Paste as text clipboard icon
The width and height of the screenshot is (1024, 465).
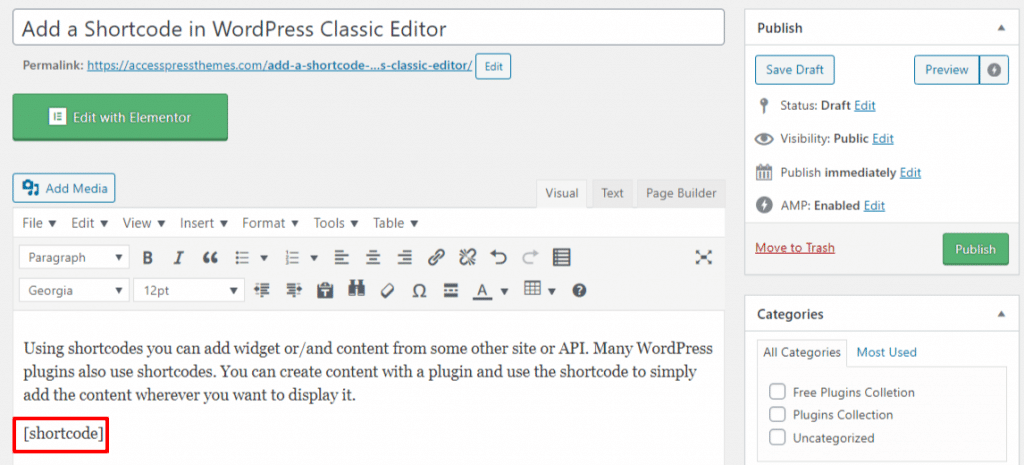pyautogui.click(x=325, y=290)
